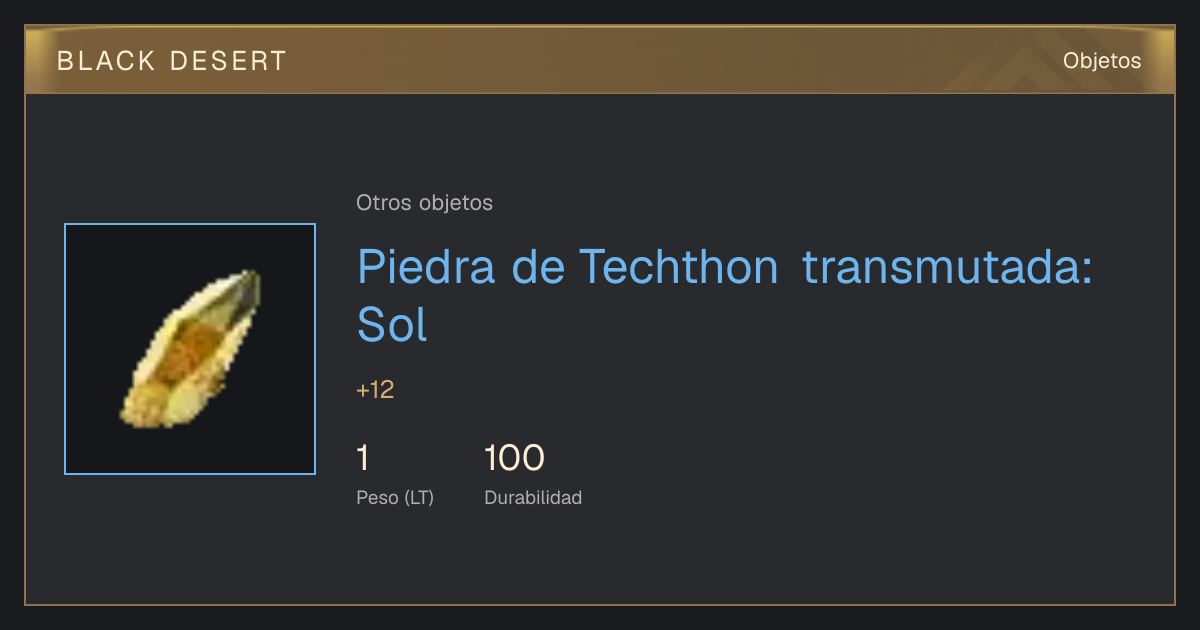Open the BLACK DESERT header title
This screenshot has height=630, width=1200.
point(172,61)
